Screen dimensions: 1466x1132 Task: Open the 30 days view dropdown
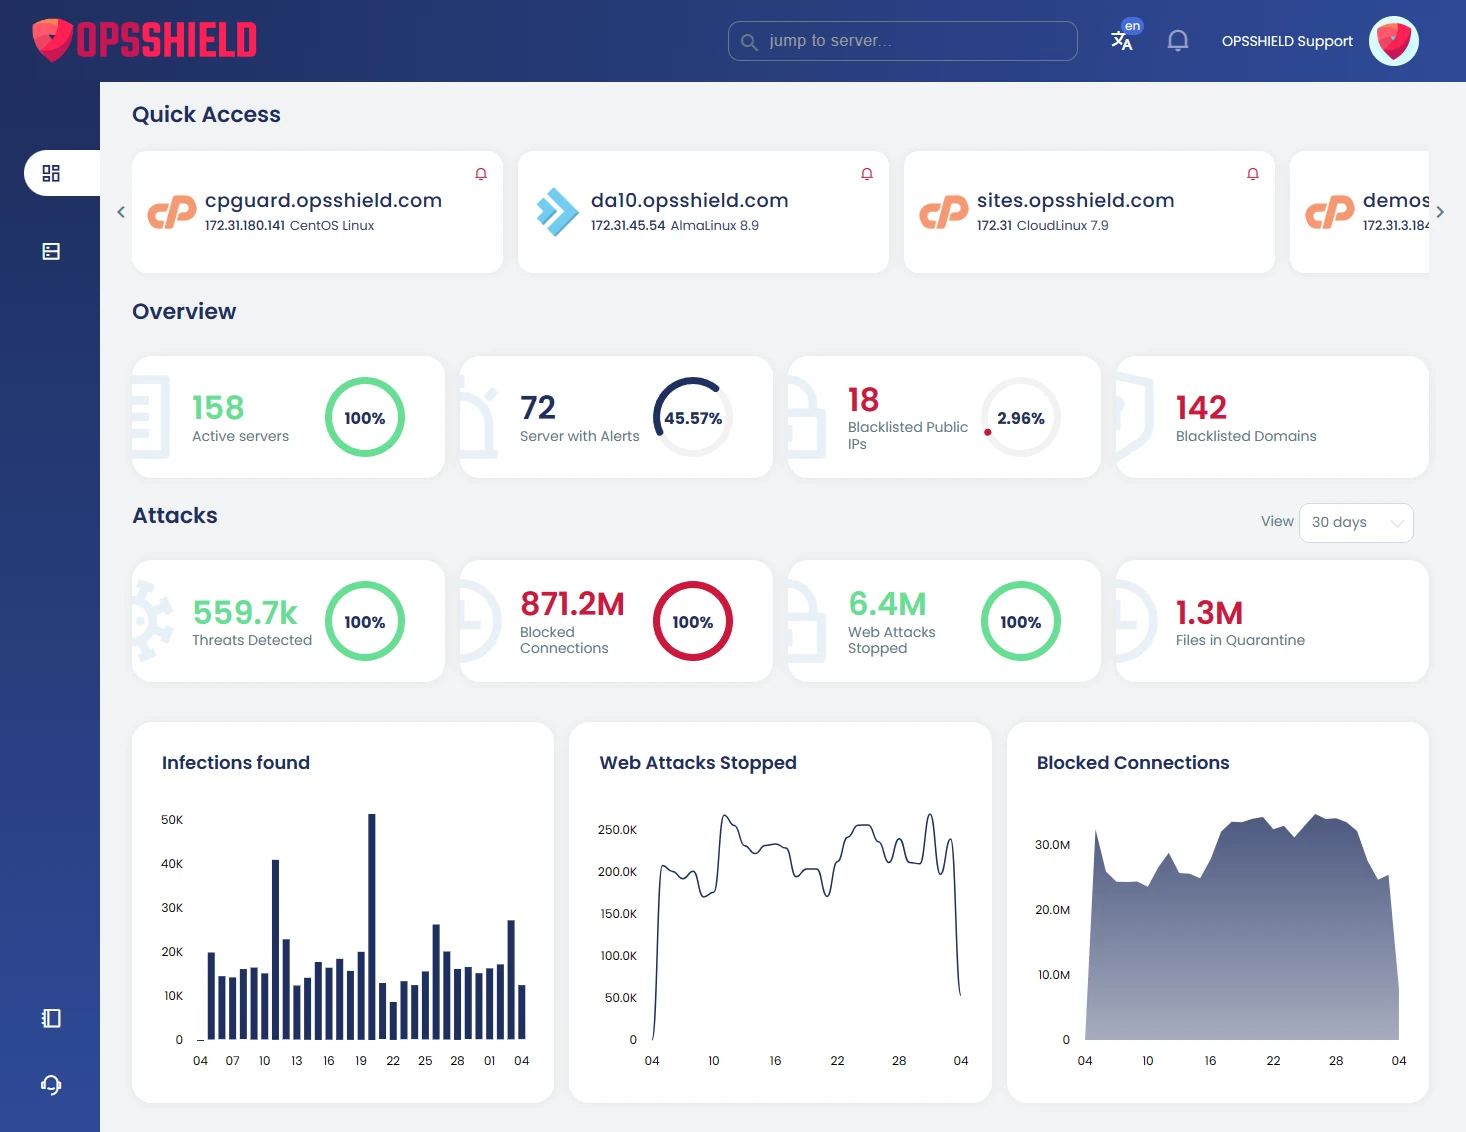point(1356,522)
